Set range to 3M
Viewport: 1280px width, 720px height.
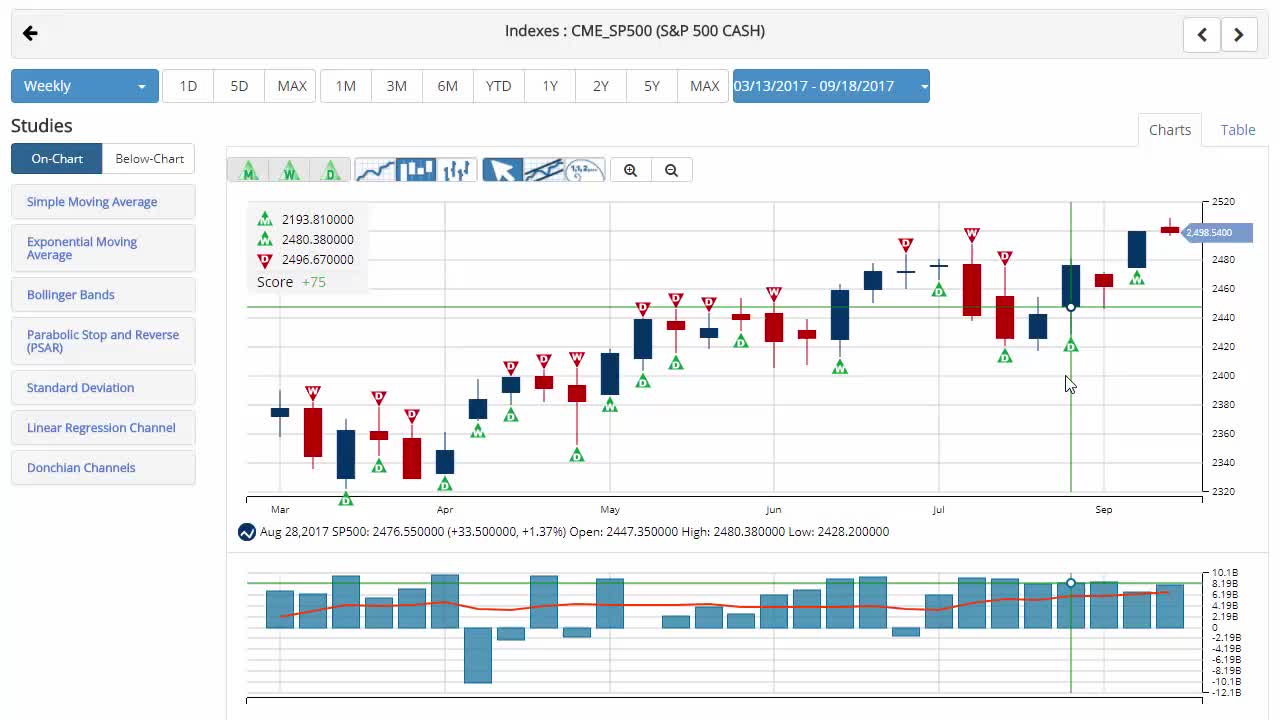click(397, 86)
